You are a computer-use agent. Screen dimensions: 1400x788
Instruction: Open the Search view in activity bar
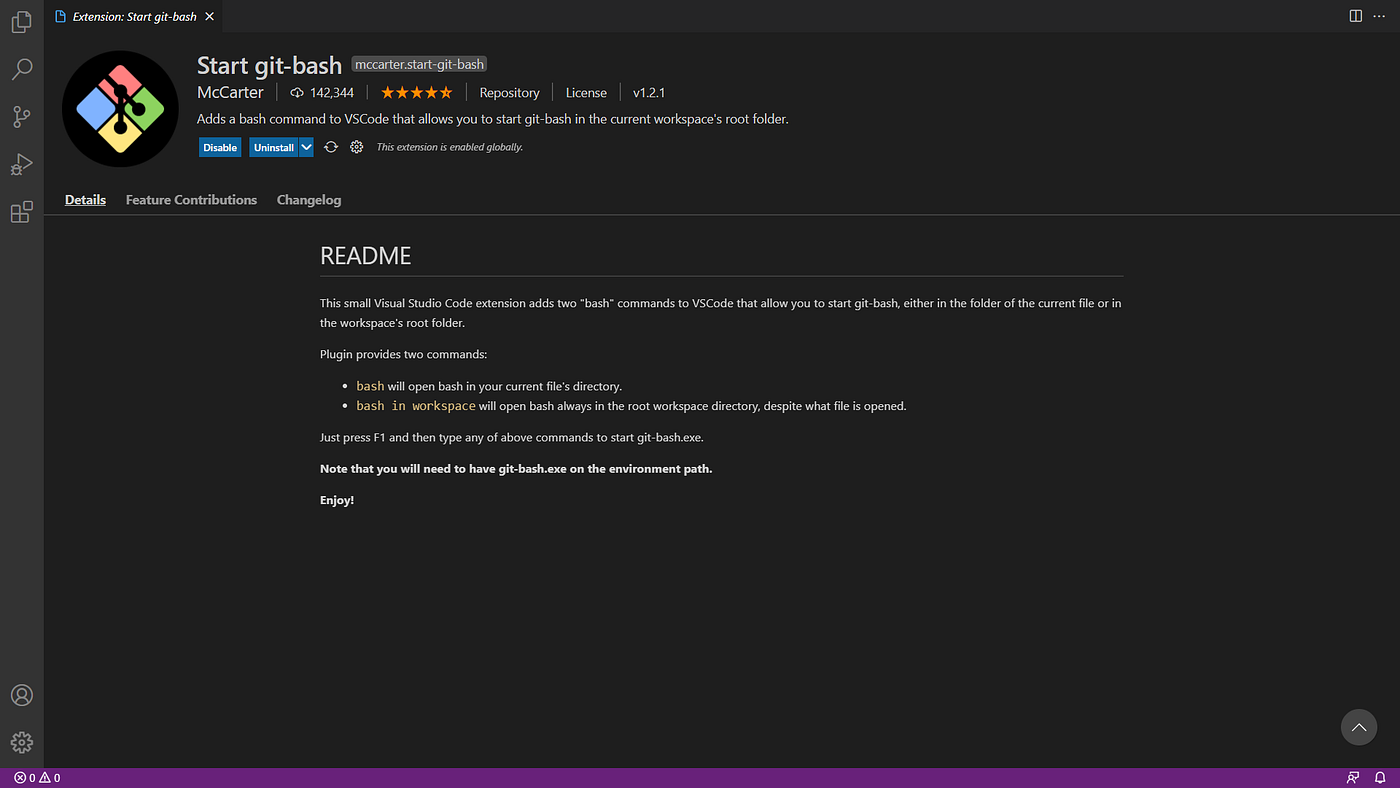(x=21, y=69)
